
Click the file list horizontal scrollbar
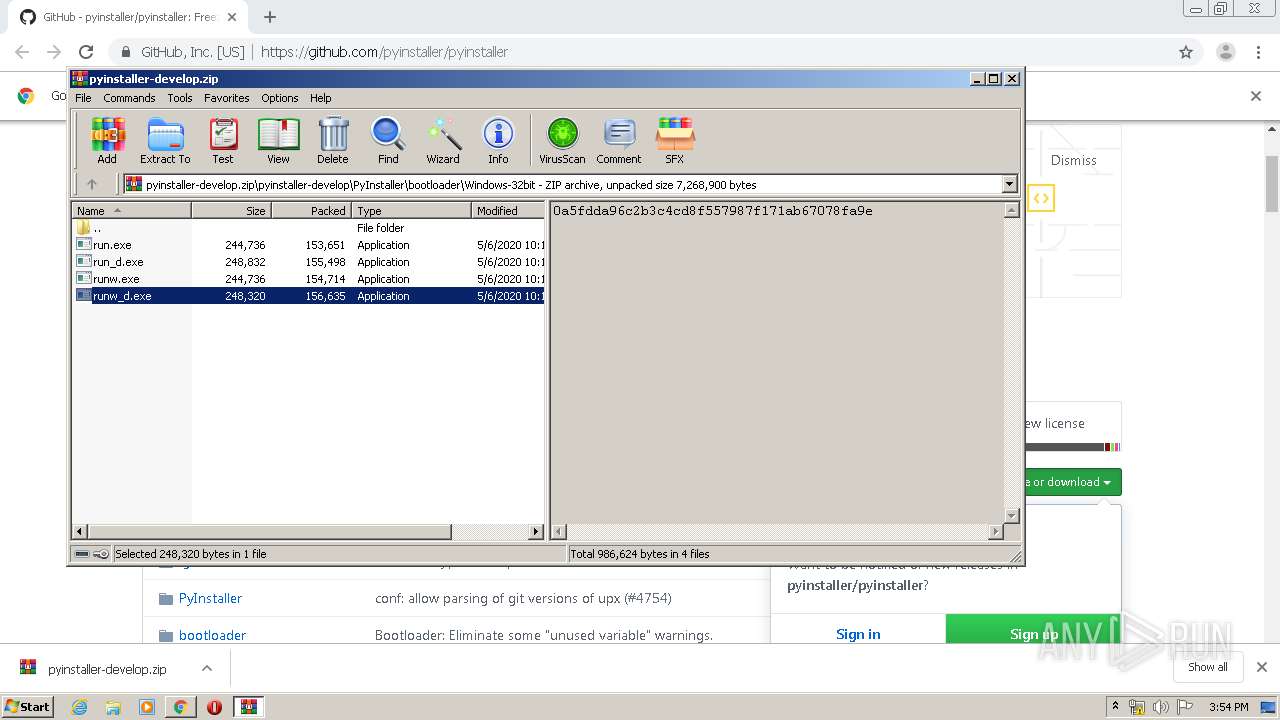(309, 532)
